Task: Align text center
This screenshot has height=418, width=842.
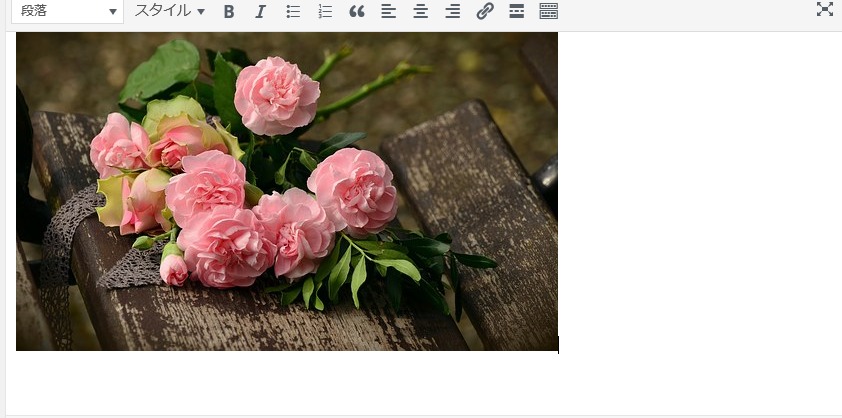Action: 420,11
